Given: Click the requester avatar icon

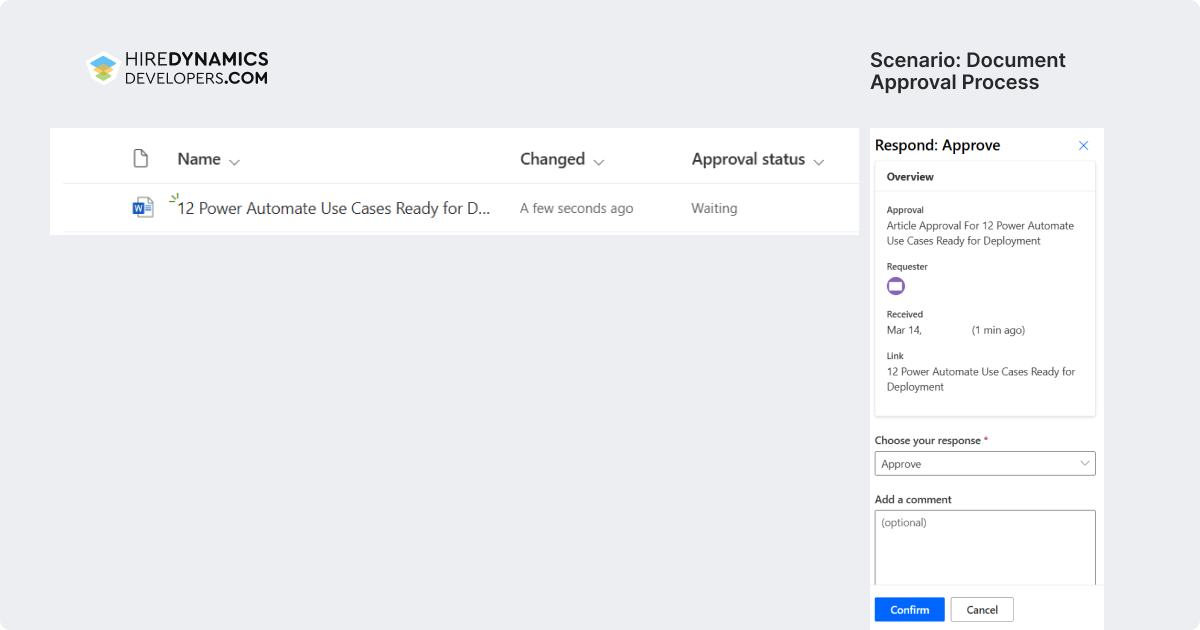Looking at the screenshot, I should [x=896, y=286].
